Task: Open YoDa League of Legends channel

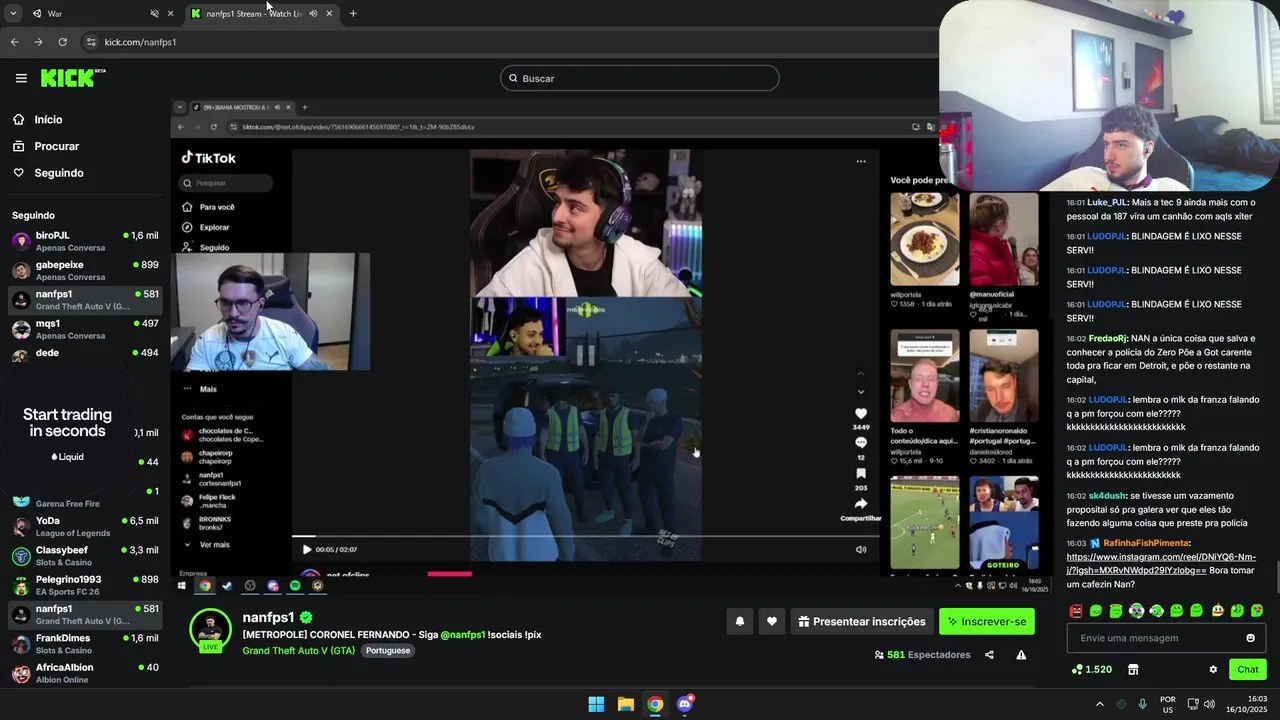Action: [85, 526]
